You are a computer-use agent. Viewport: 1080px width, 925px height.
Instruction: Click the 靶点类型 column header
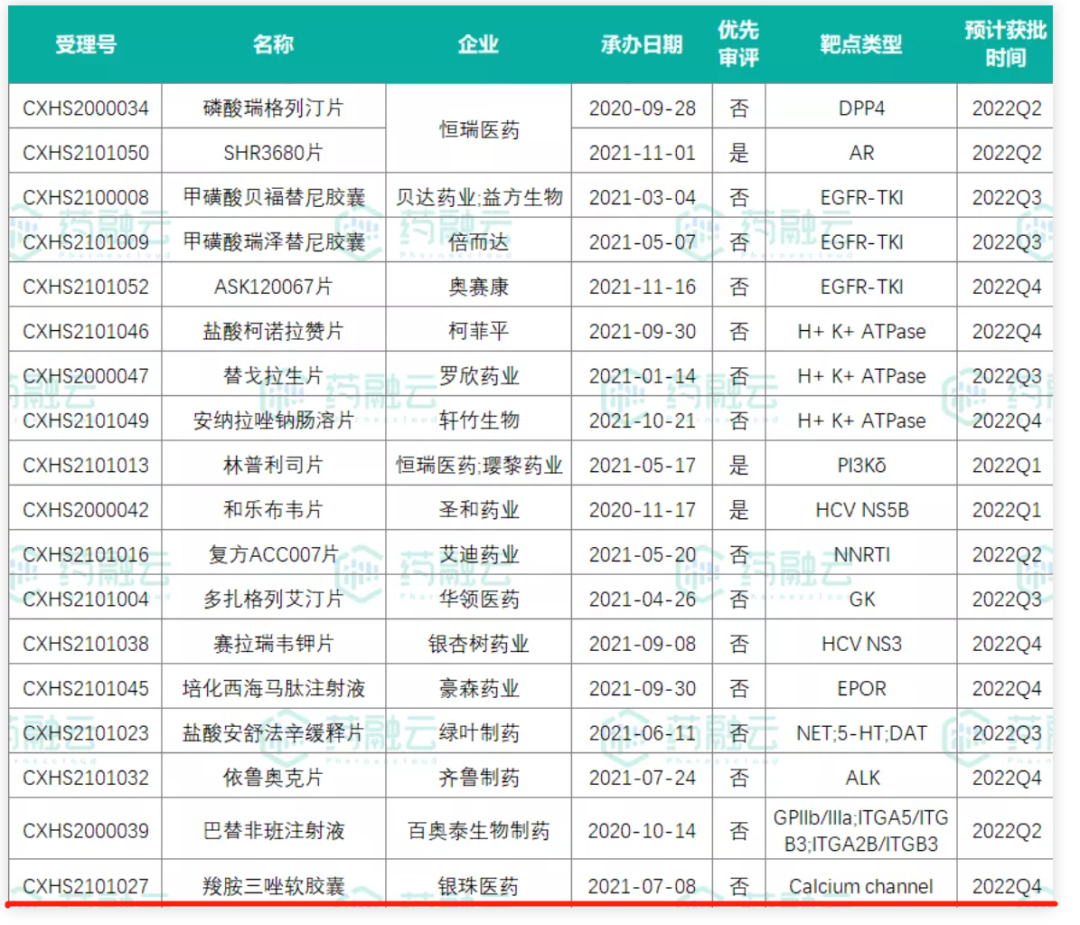[x=861, y=45]
